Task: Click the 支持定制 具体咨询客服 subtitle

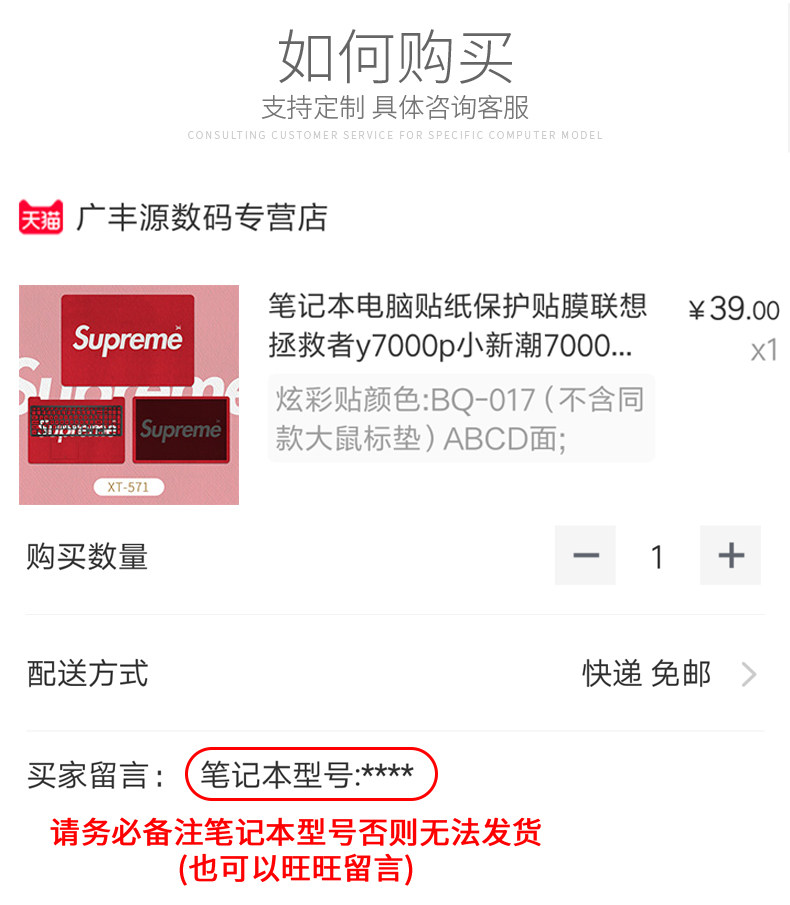Action: coord(395,108)
